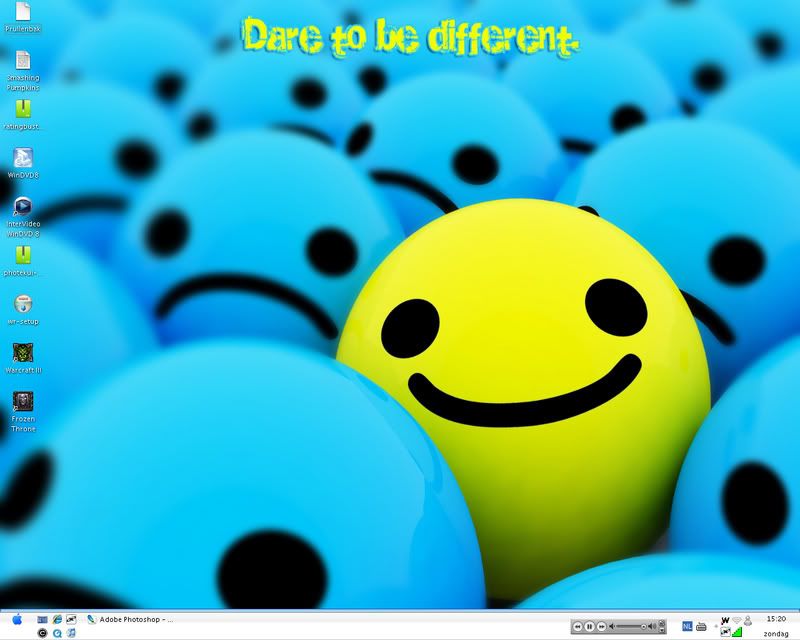Select the ratingbust archive icon

click(x=23, y=114)
